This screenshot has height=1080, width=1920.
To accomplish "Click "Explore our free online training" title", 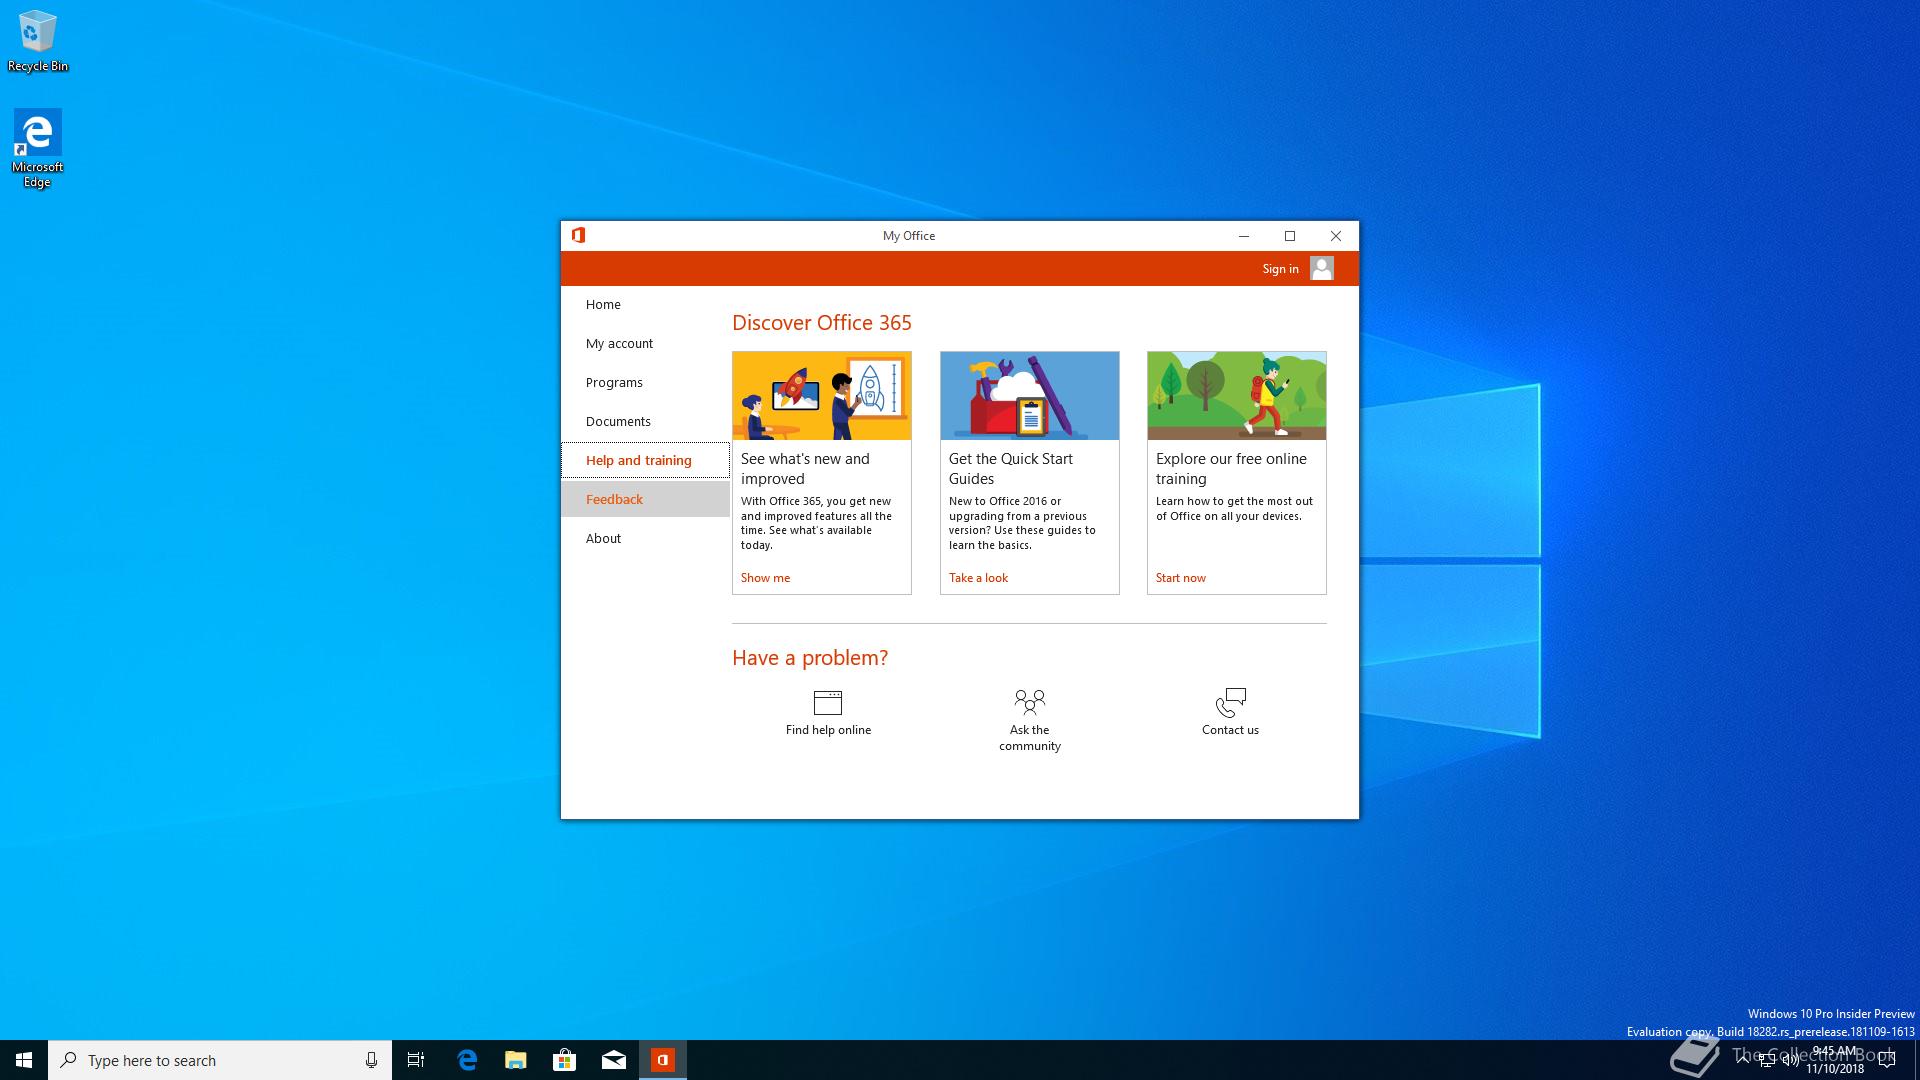I will pos(1231,468).
